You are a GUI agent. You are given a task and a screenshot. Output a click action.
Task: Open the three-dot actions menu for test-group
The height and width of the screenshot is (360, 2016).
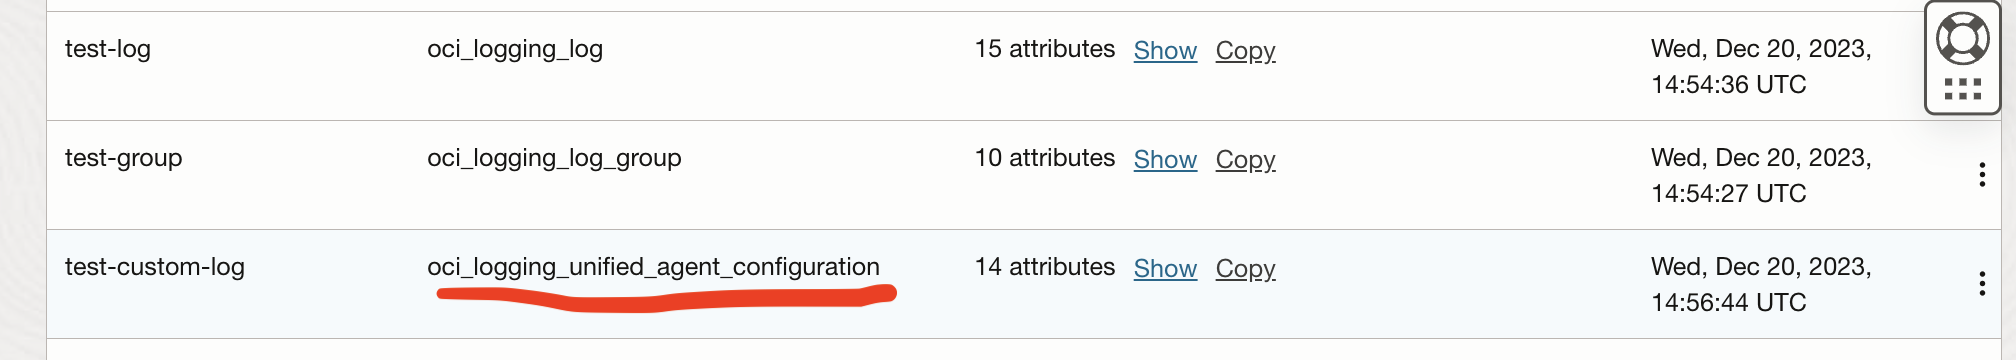point(1981,175)
